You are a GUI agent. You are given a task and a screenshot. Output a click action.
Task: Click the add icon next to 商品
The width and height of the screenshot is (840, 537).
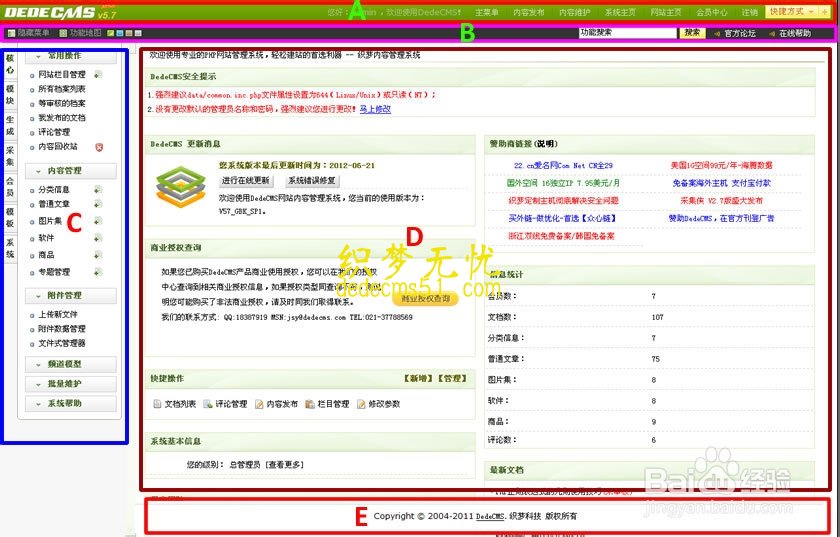coord(98,255)
